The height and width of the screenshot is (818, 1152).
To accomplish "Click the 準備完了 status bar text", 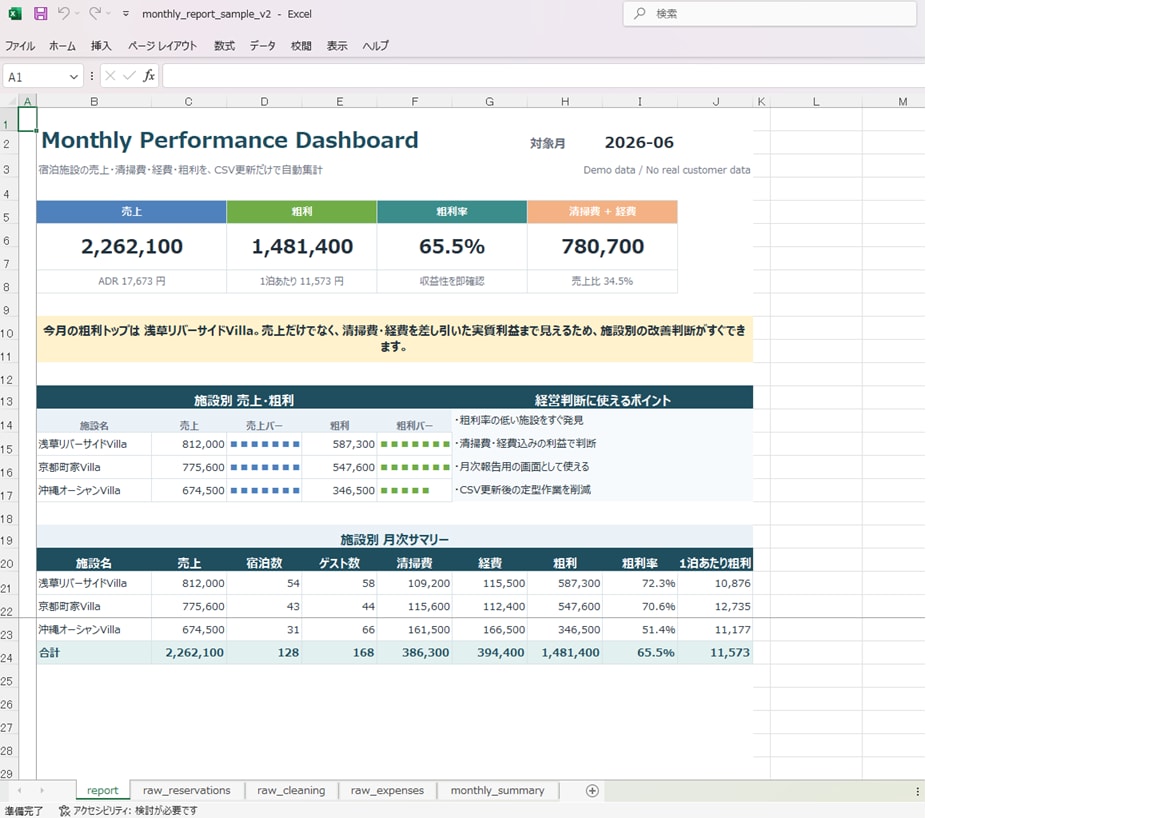I will [24, 811].
